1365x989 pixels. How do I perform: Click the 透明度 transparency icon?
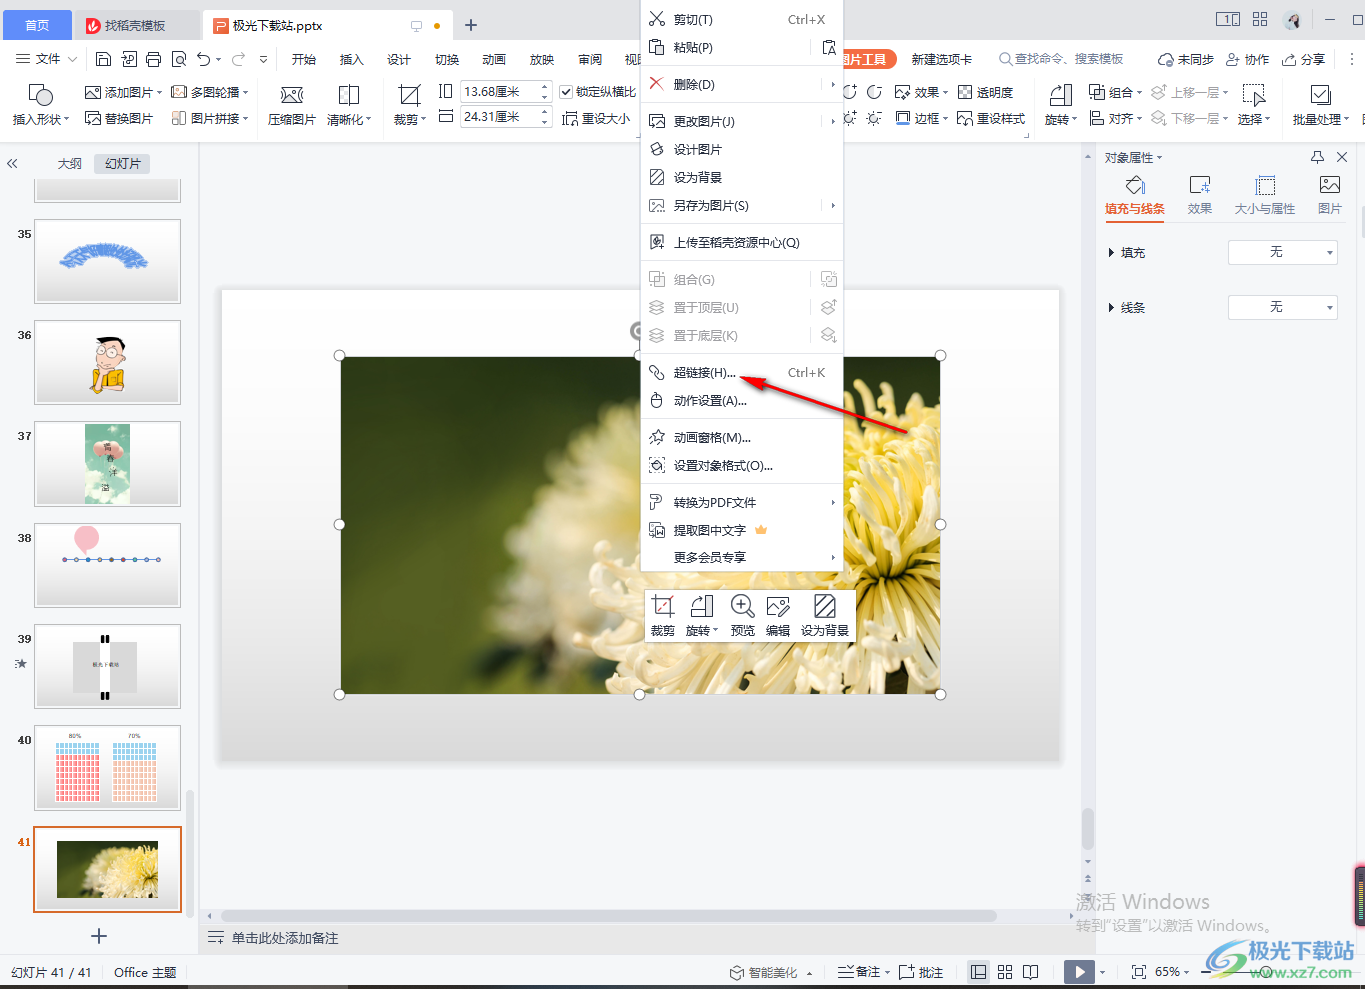[x=985, y=92]
